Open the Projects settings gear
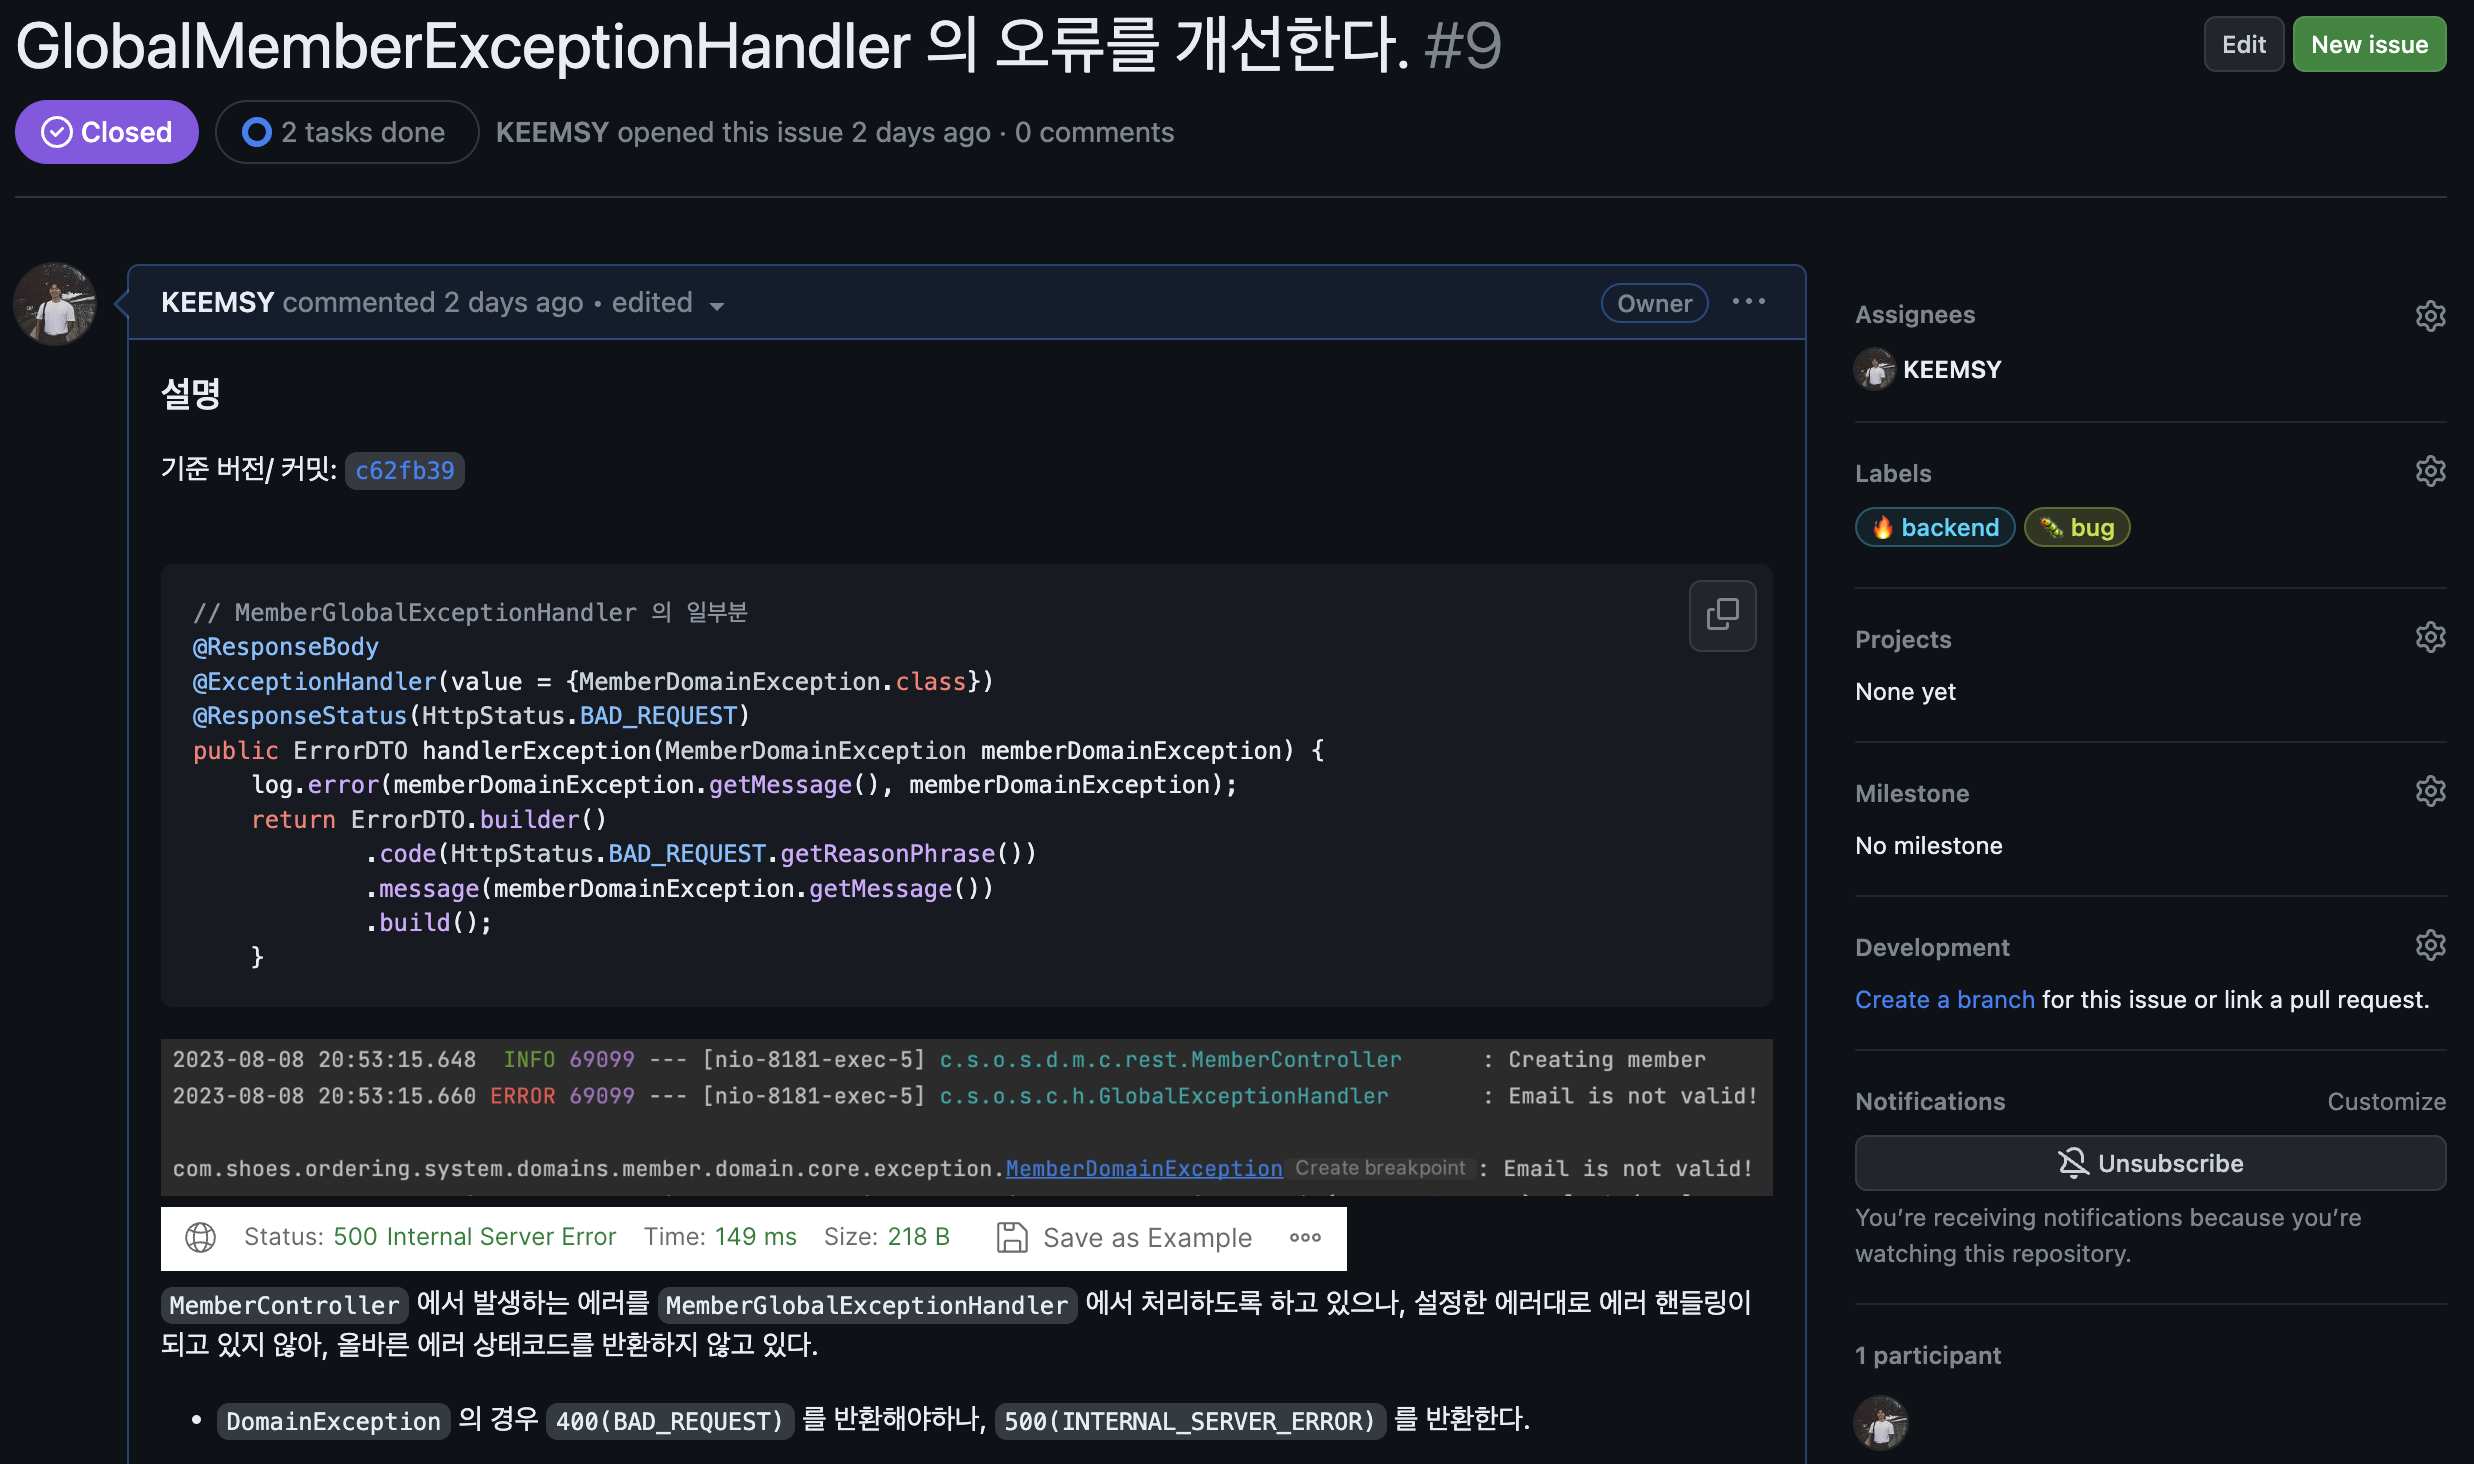The height and width of the screenshot is (1464, 2474). [x=2430, y=637]
